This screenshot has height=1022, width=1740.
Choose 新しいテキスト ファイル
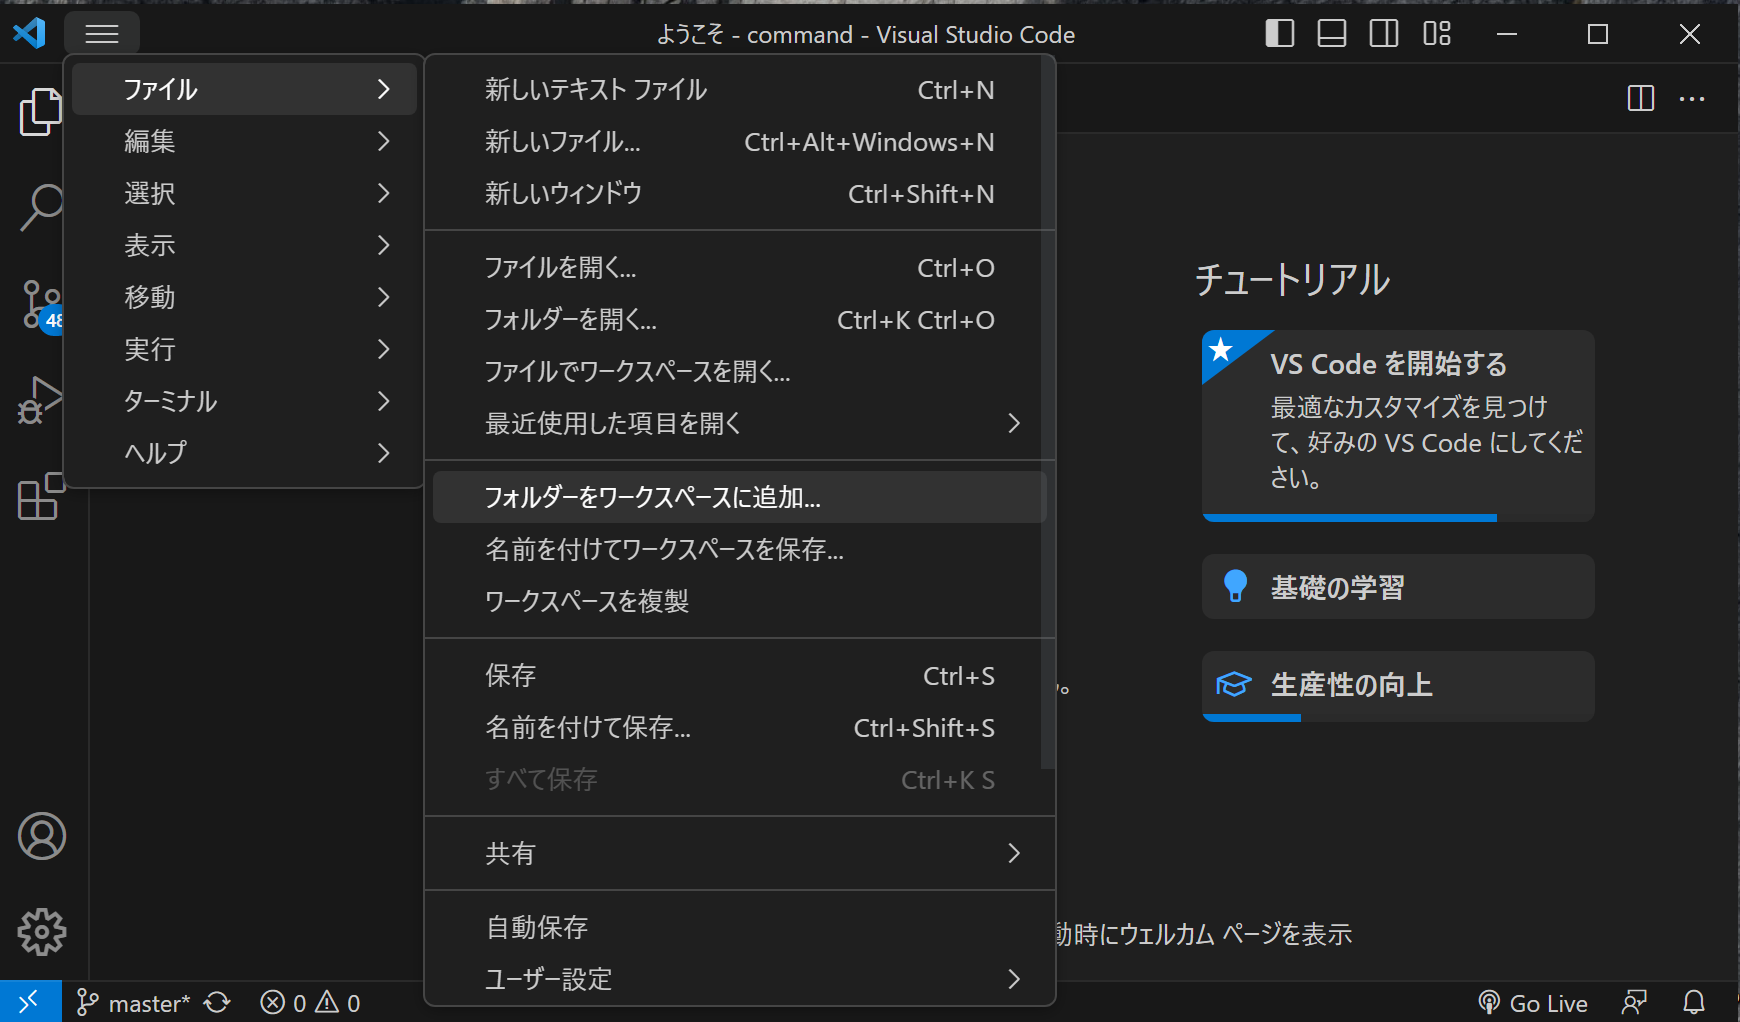pyautogui.click(x=739, y=90)
